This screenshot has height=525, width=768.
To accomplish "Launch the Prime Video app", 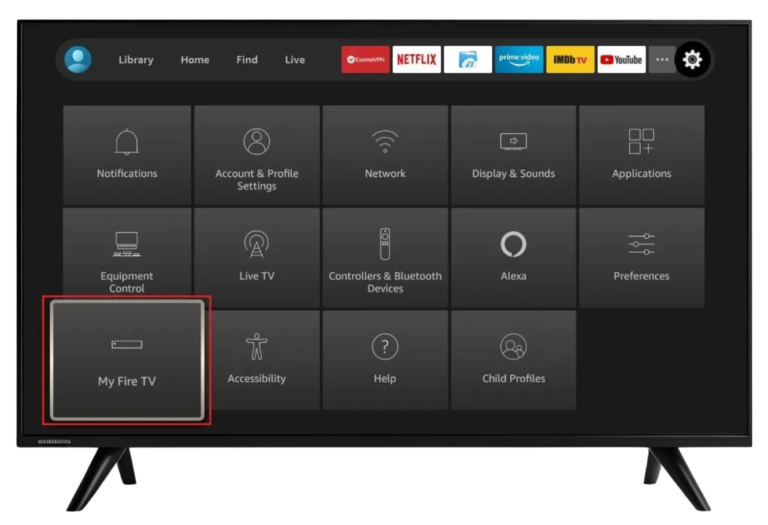I will (519, 60).
